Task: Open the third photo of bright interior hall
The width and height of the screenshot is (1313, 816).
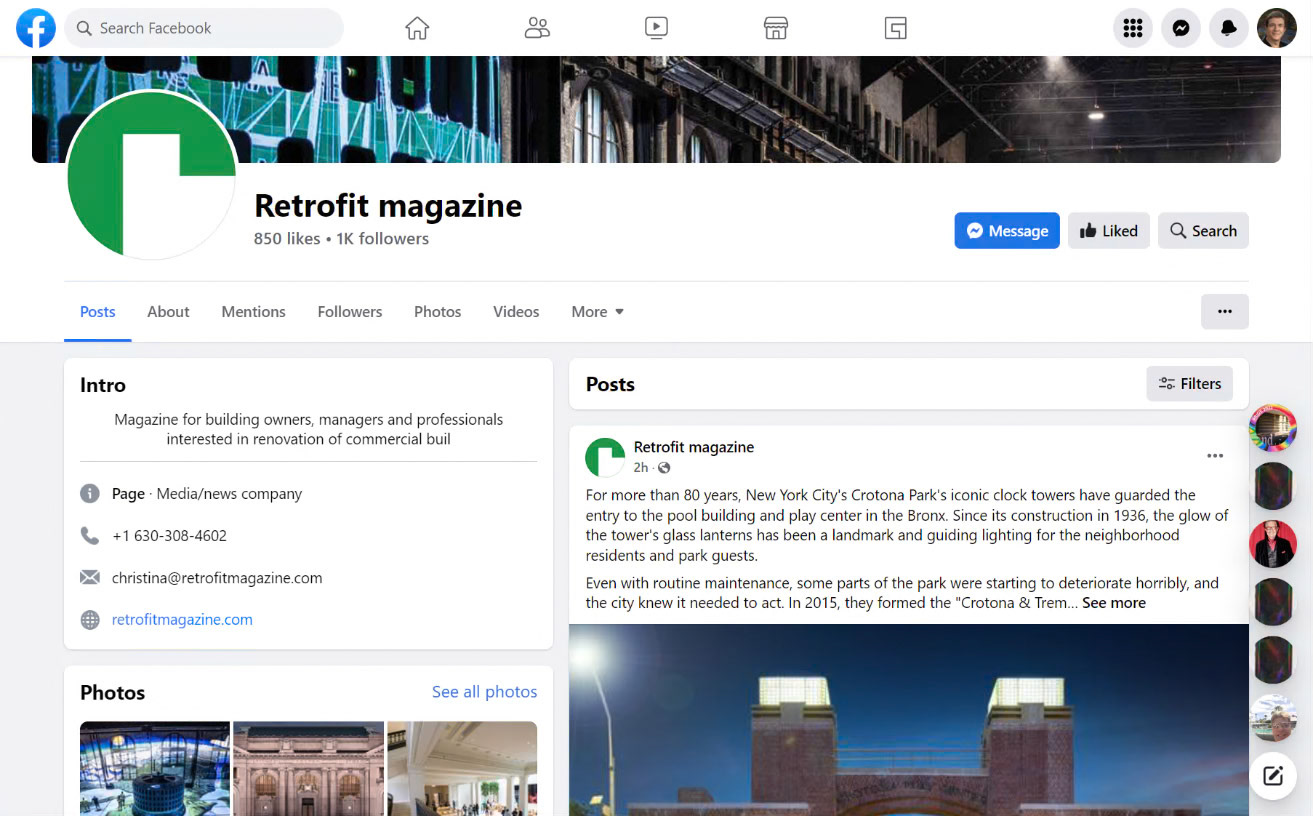Action: (462, 769)
